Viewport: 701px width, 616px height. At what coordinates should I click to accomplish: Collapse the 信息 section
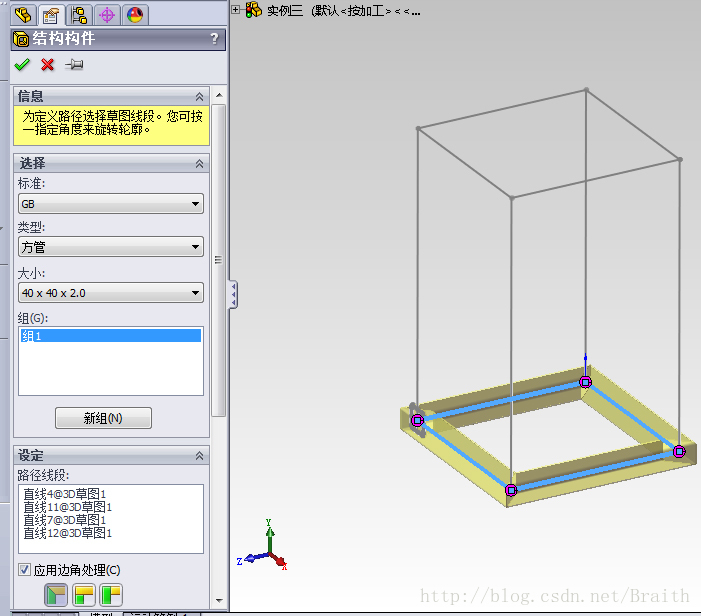coord(199,96)
